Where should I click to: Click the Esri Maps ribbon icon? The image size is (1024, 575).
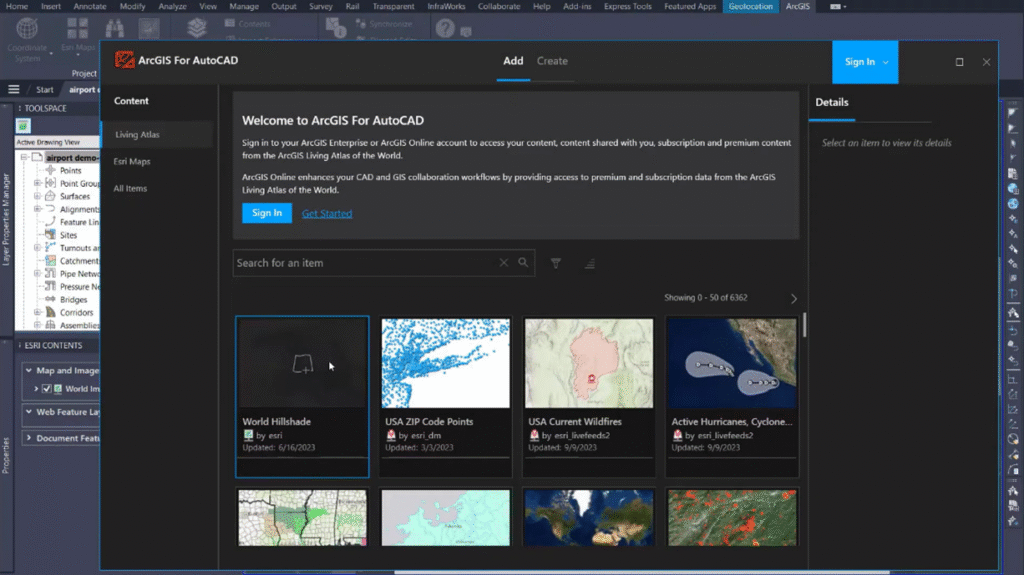[x=77, y=29]
